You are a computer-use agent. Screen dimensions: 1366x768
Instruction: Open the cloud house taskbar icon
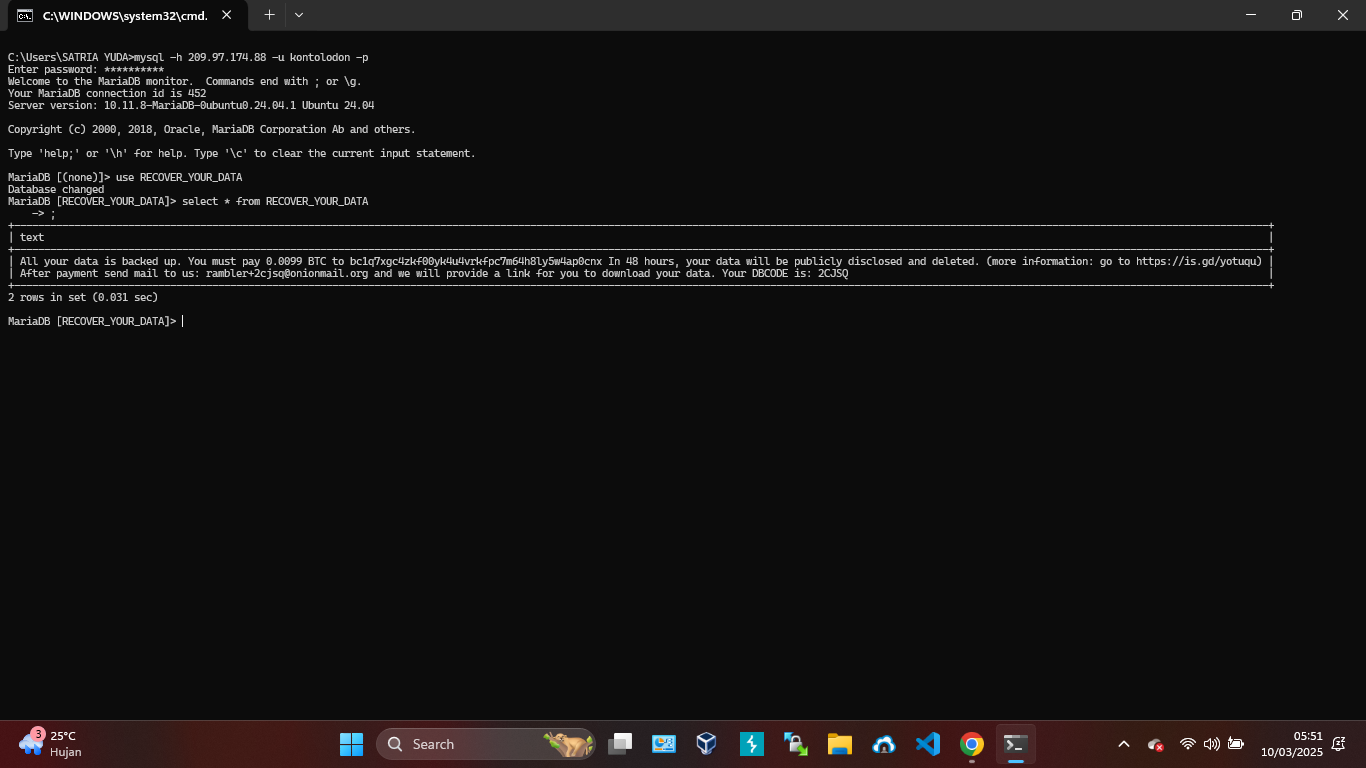(x=883, y=744)
